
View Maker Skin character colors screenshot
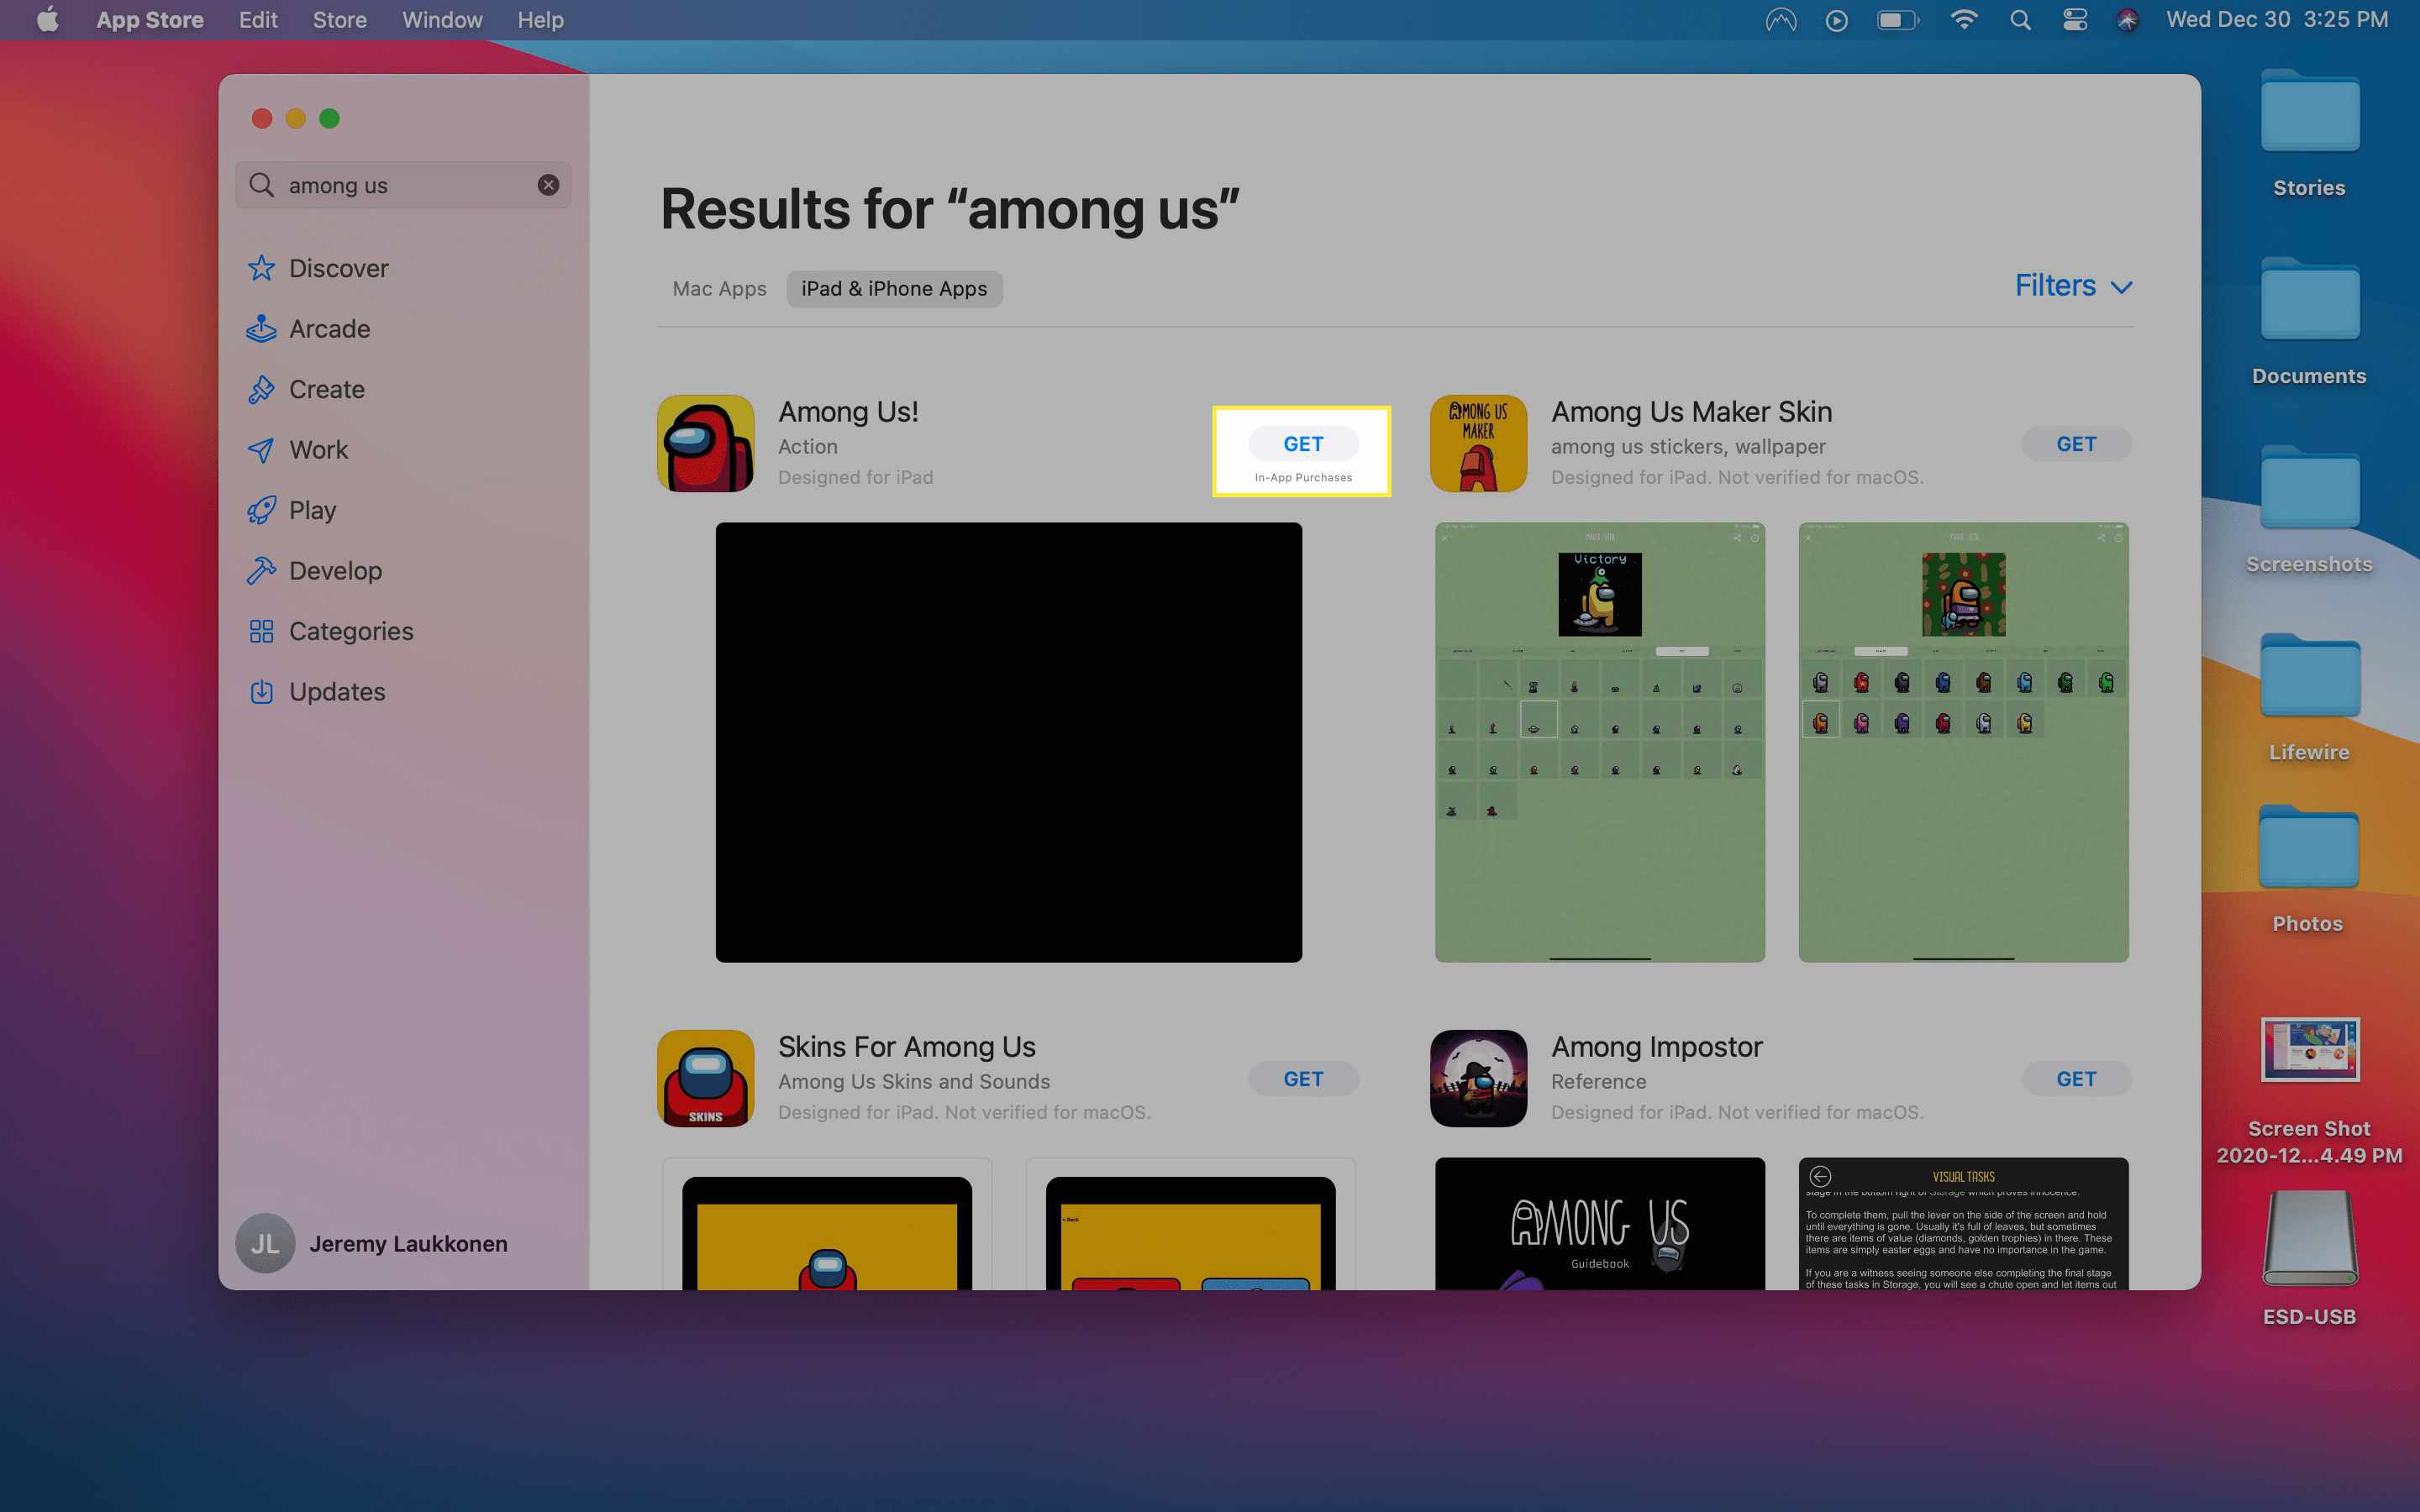(x=1963, y=742)
